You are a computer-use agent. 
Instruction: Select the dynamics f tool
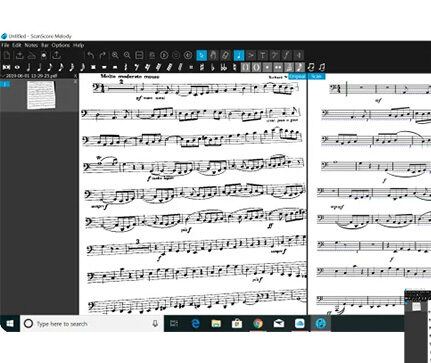click(287, 55)
